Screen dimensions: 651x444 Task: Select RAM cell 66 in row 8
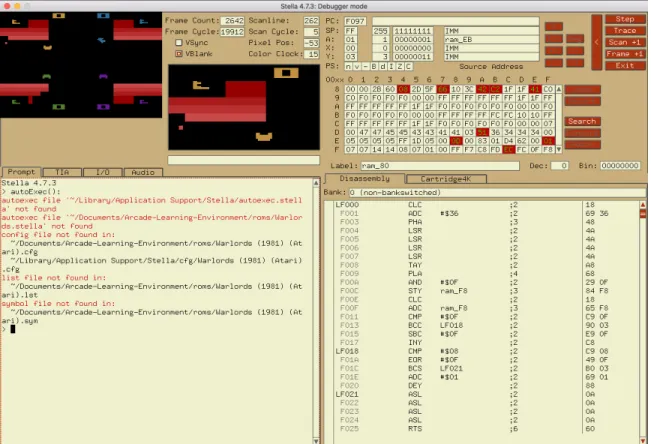(443, 89)
